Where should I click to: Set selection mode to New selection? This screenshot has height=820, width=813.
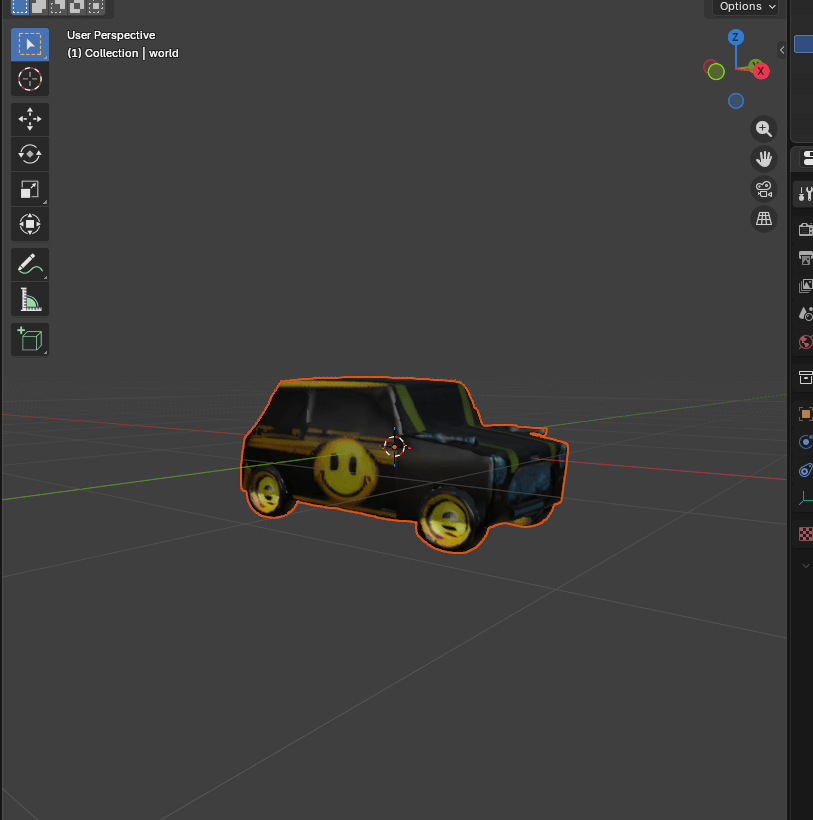pyautogui.click(x=20, y=6)
